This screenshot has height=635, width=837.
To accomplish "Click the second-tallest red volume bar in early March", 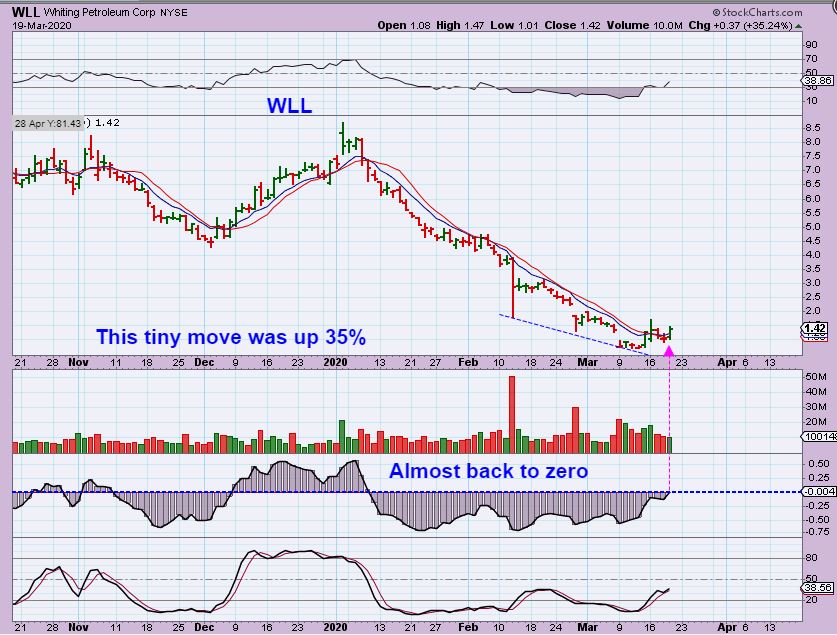I will click(575, 430).
